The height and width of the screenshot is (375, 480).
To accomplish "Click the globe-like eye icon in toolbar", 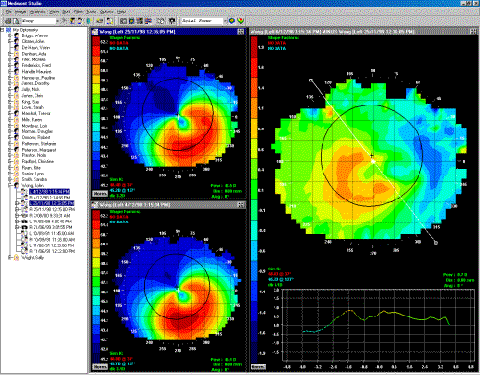I will pyautogui.click(x=89, y=21).
